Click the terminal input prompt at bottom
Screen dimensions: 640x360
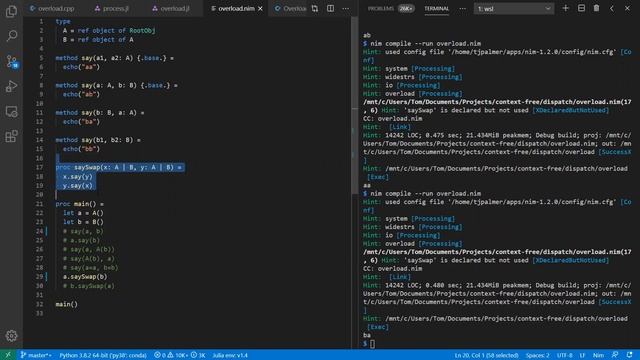(372, 344)
